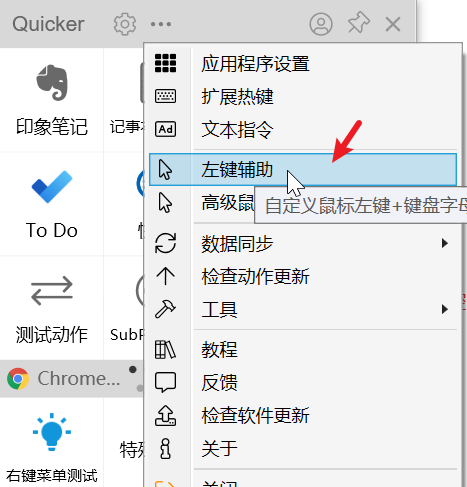
Task: Launch the To Do checkmark action
Action: pos(52,204)
